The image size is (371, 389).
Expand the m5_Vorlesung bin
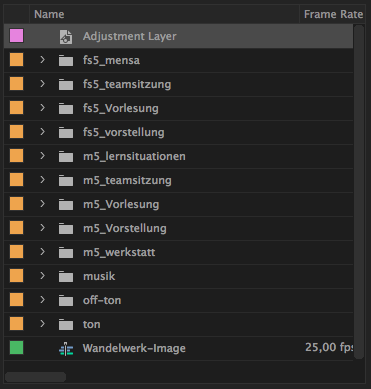click(42, 204)
